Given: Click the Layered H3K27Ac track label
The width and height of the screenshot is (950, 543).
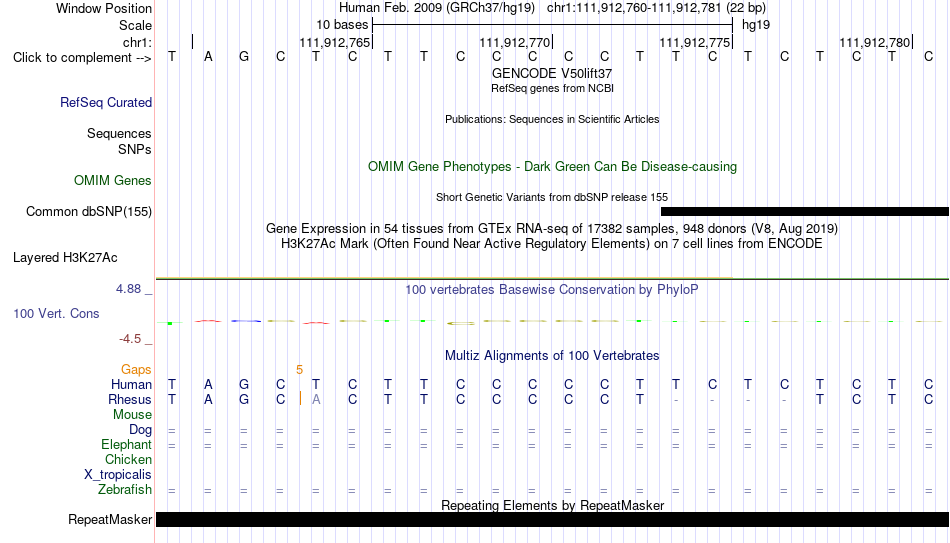Looking at the screenshot, I should [x=65, y=258].
